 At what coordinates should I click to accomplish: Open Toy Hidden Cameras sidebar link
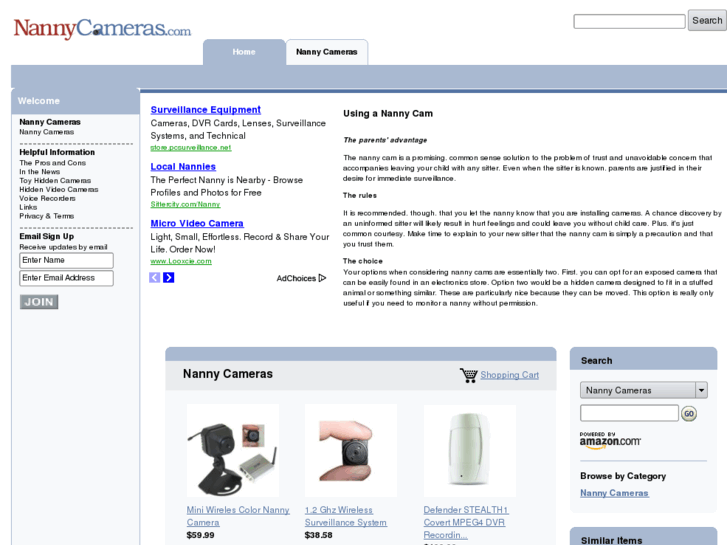(x=55, y=180)
